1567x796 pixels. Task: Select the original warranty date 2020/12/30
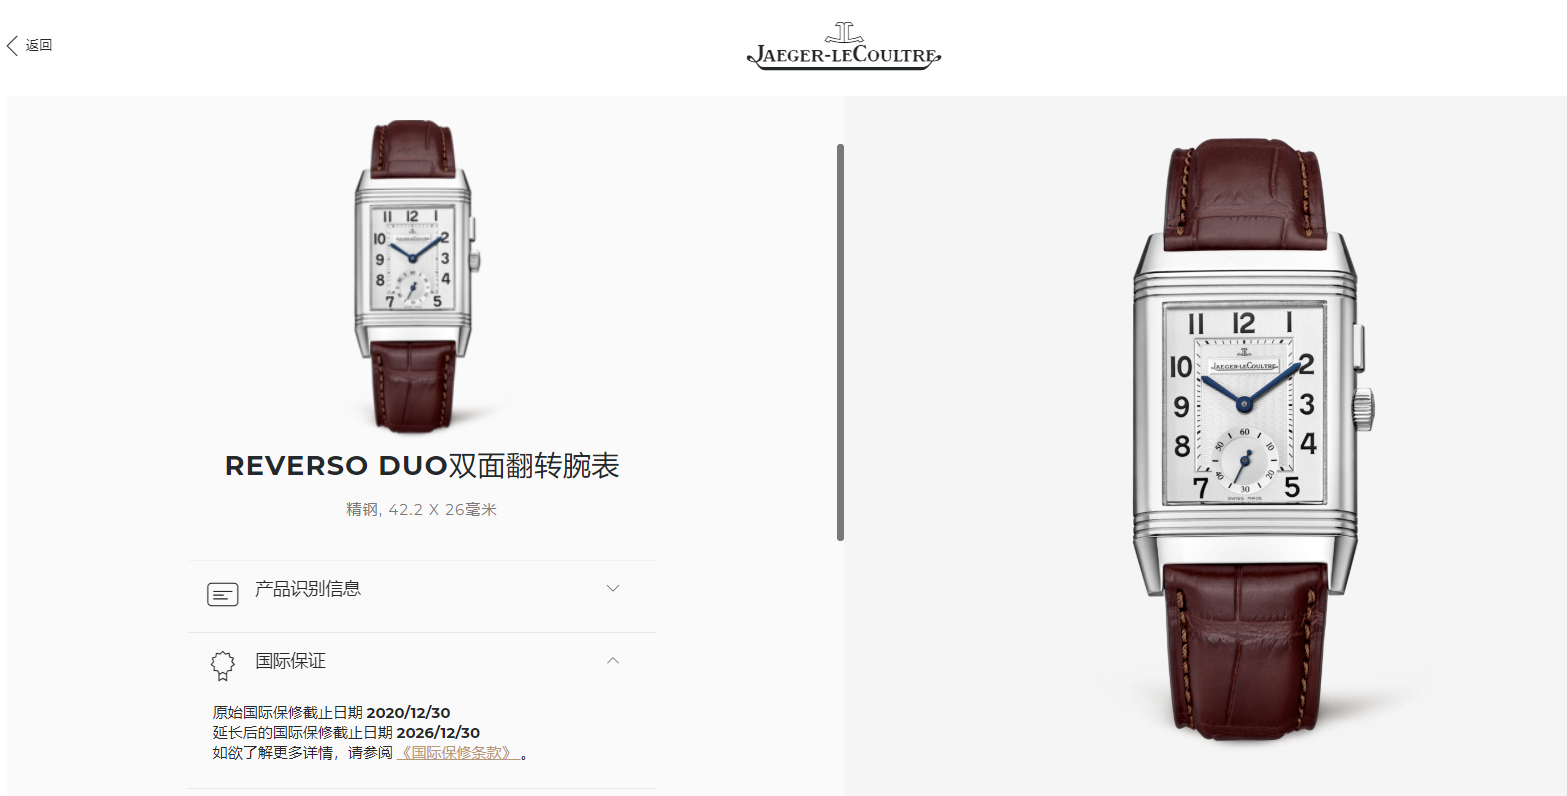click(408, 713)
